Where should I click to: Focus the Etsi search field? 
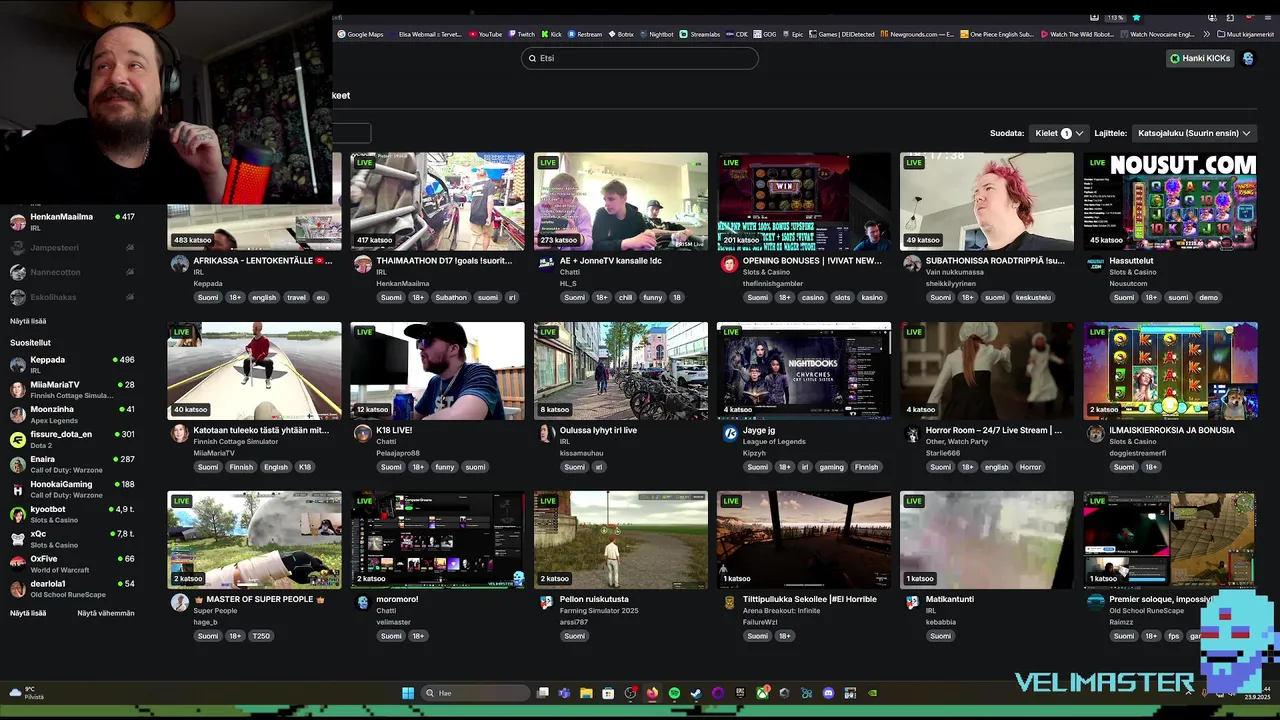pos(640,58)
